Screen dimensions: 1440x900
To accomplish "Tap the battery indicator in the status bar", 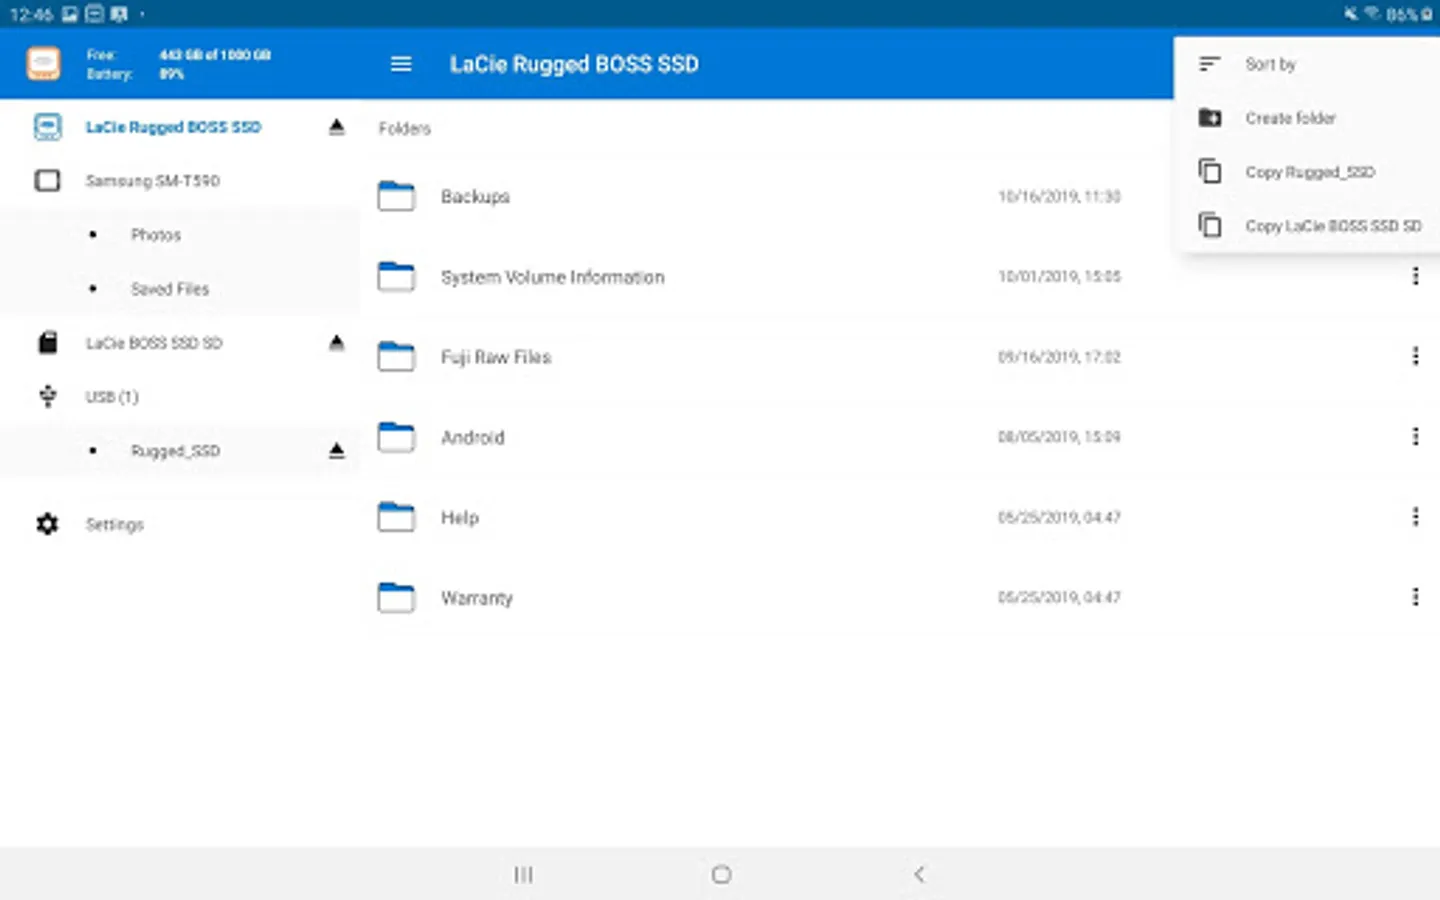I will [1409, 14].
